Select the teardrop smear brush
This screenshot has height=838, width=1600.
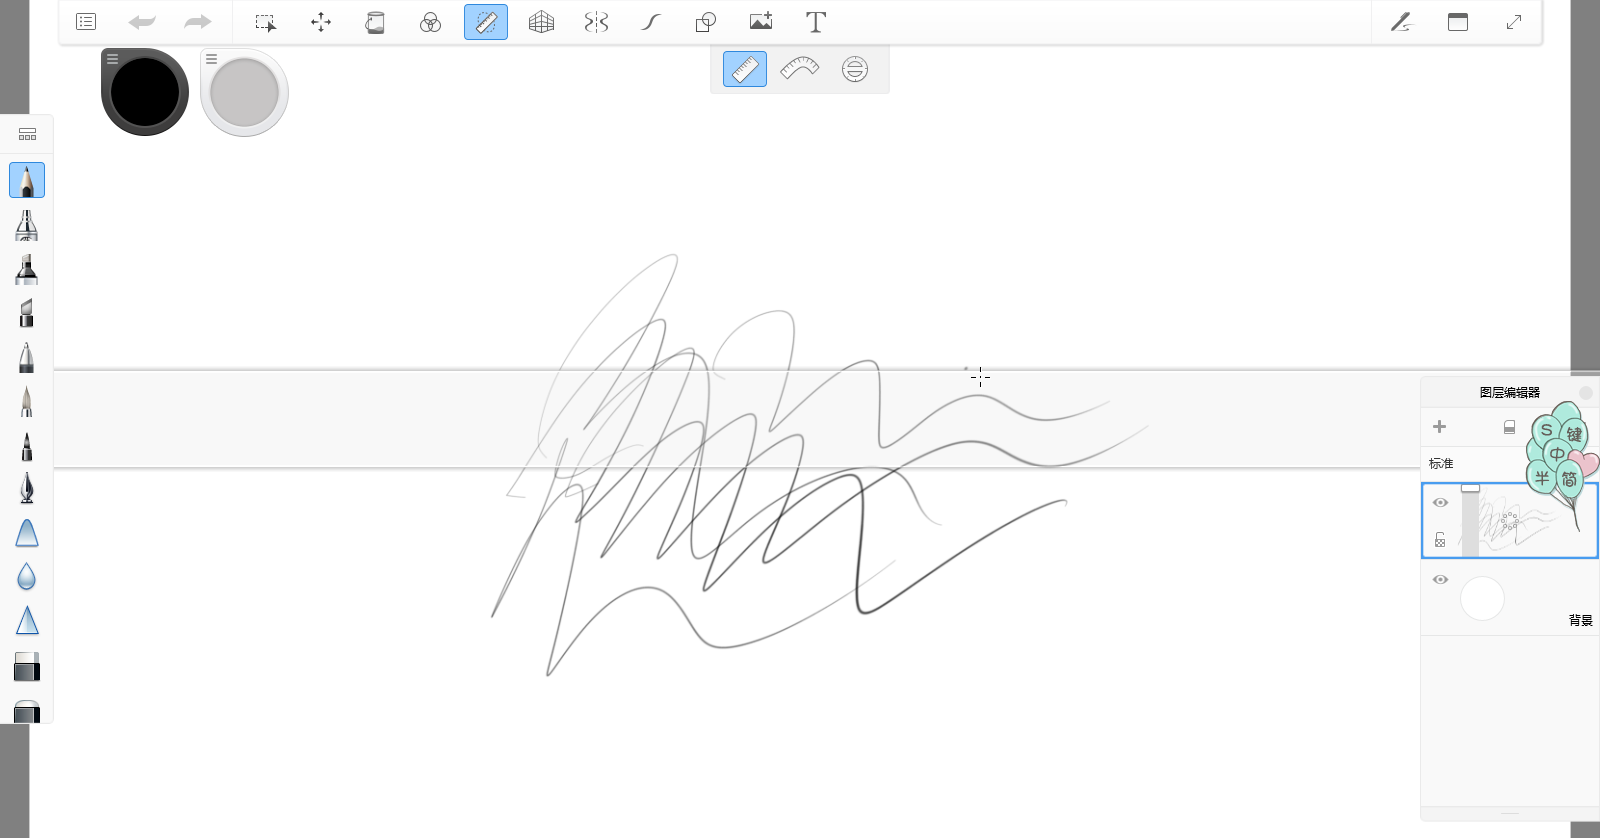pyautogui.click(x=27, y=577)
